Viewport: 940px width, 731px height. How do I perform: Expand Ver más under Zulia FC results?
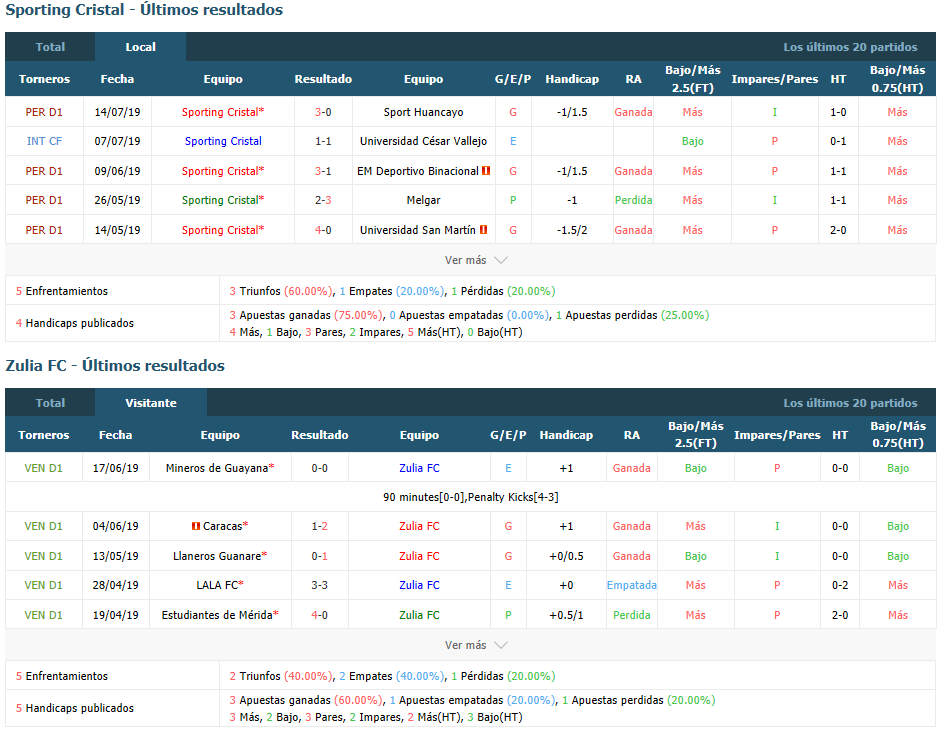tap(476, 645)
